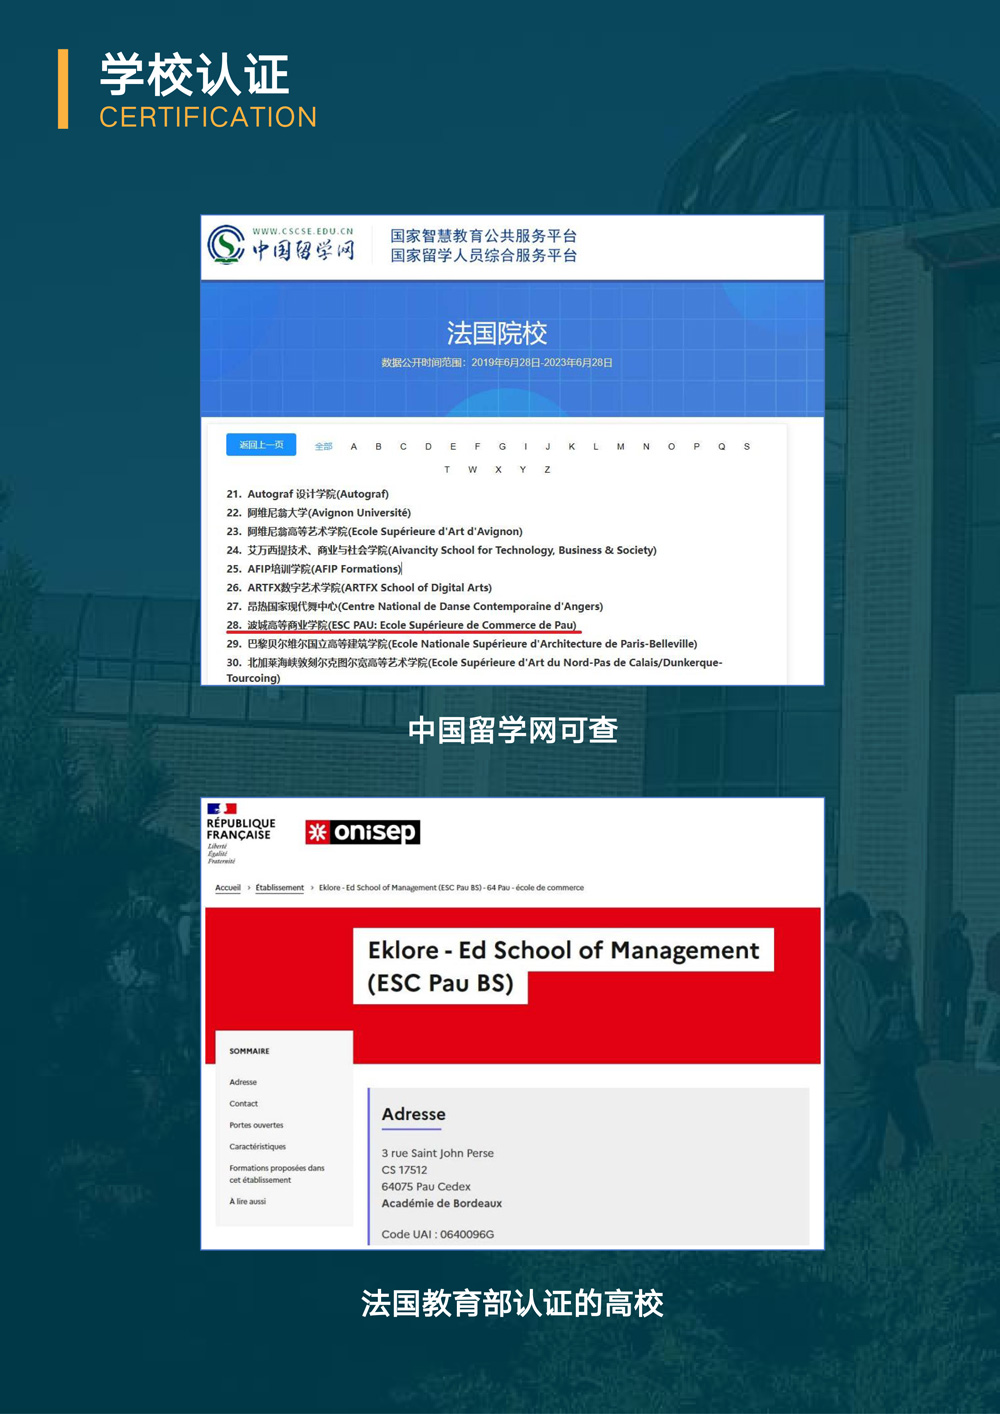Open the Avignon Université entry

328,513
